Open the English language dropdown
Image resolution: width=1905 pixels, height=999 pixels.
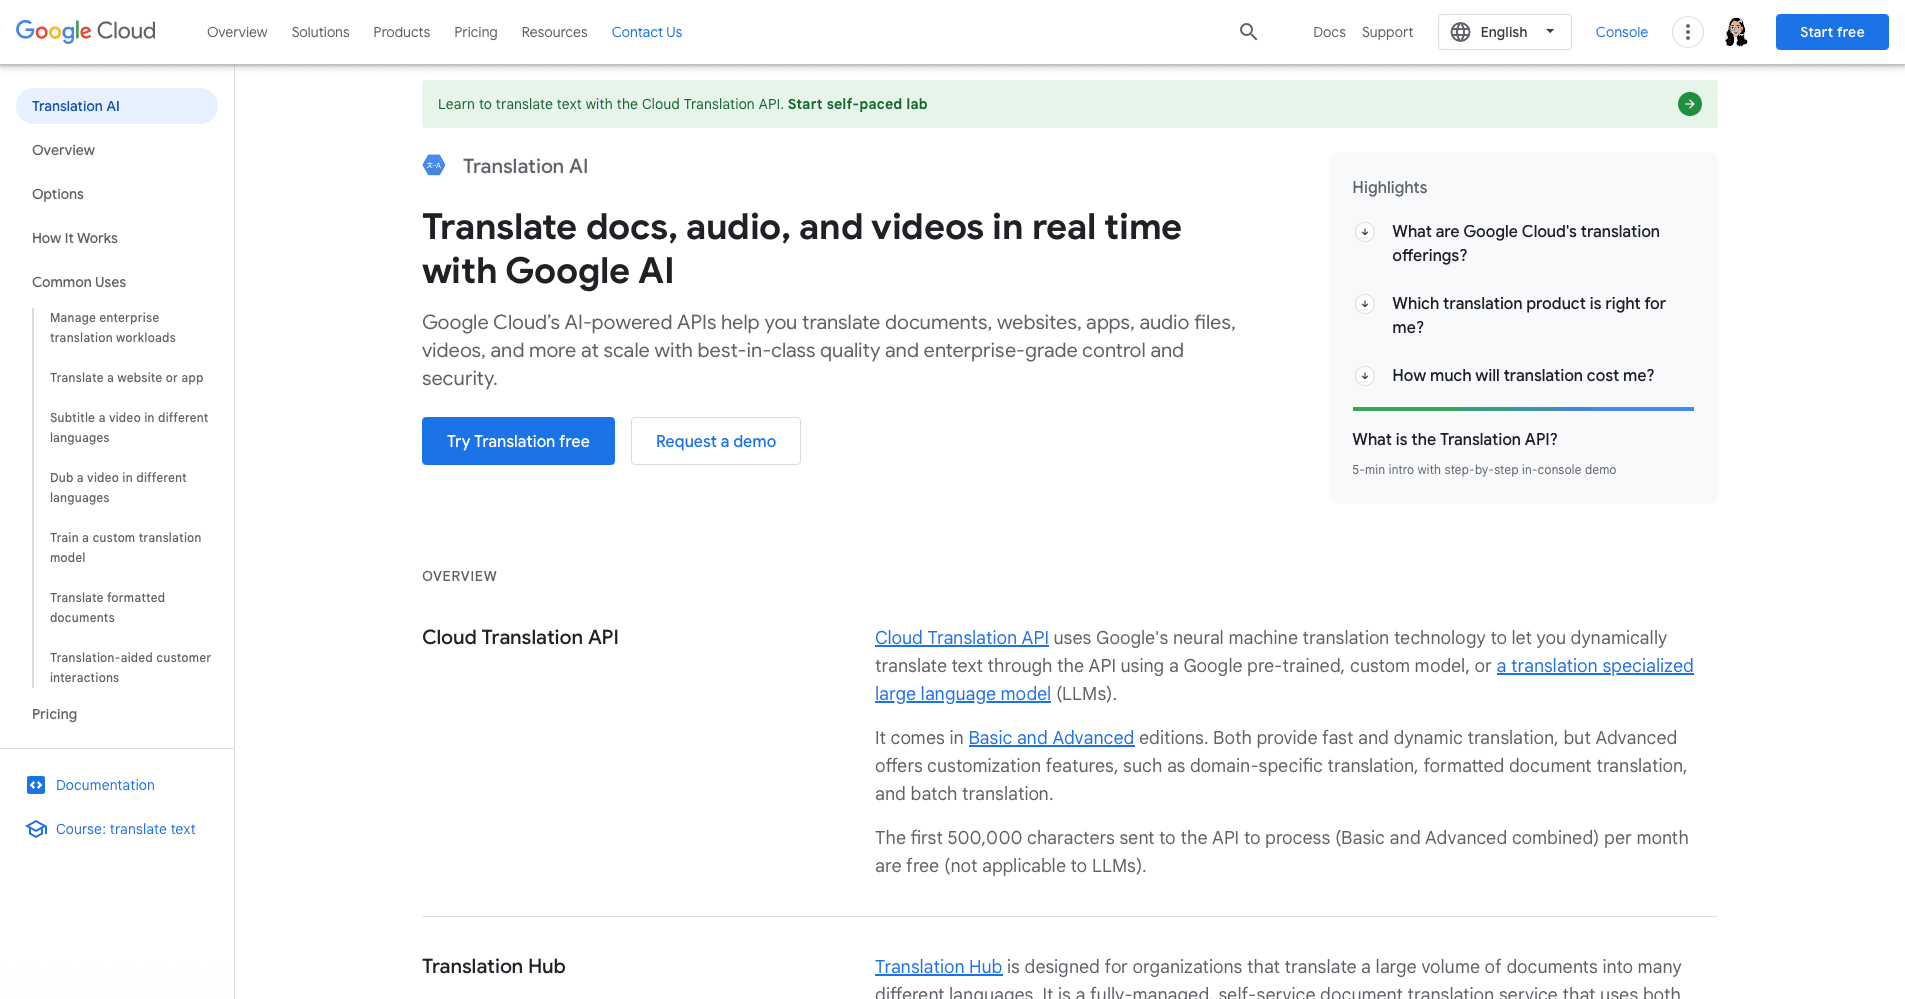click(x=1504, y=31)
